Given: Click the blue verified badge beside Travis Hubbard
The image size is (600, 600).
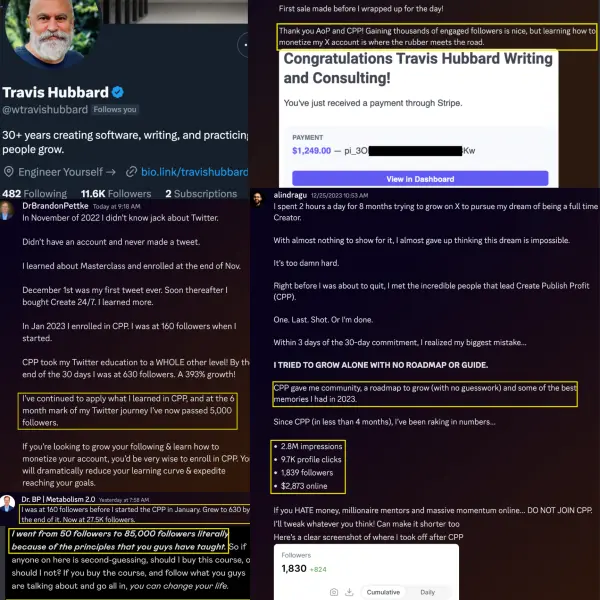Looking at the screenshot, I should click(x=118, y=92).
